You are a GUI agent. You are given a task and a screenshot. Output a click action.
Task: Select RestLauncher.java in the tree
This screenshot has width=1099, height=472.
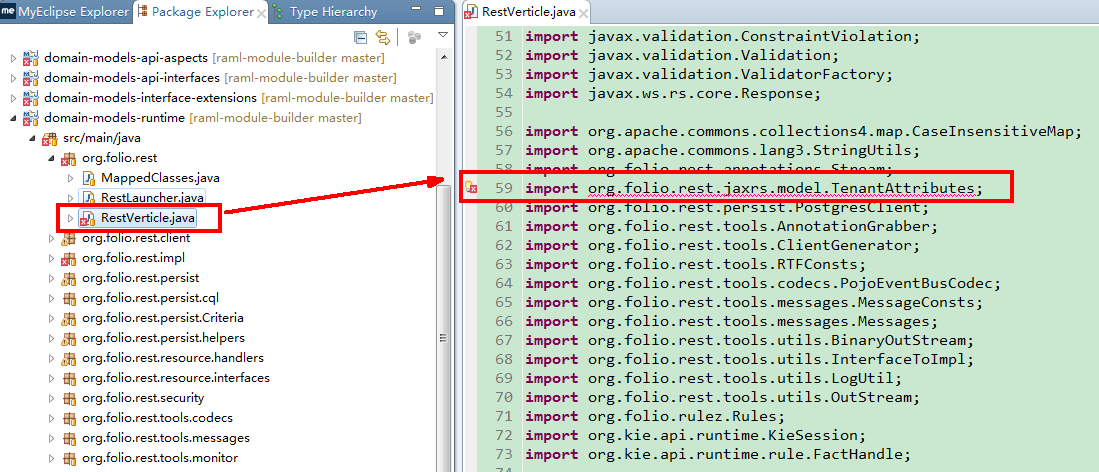pos(152,198)
